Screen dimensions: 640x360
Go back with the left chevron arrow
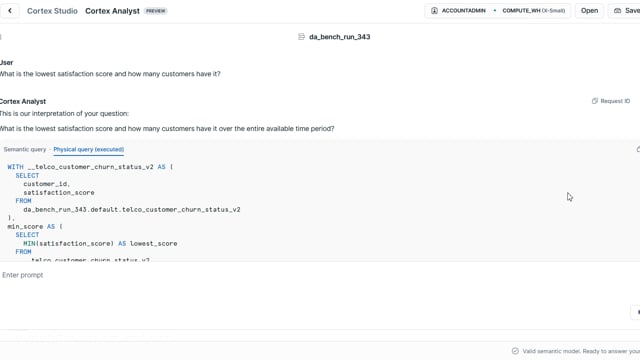click(x=10, y=11)
